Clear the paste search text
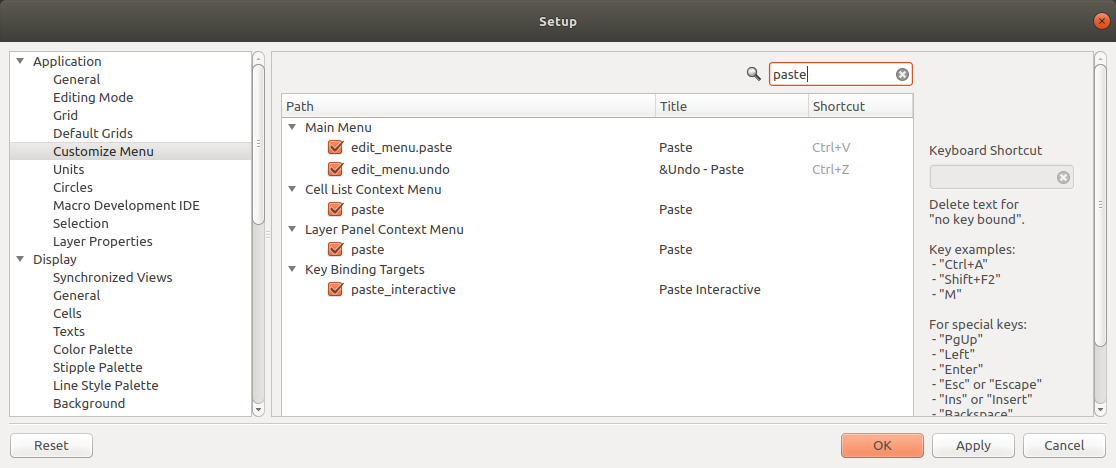Image resolution: width=1116 pixels, height=468 pixels. click(x=902, y=75)
